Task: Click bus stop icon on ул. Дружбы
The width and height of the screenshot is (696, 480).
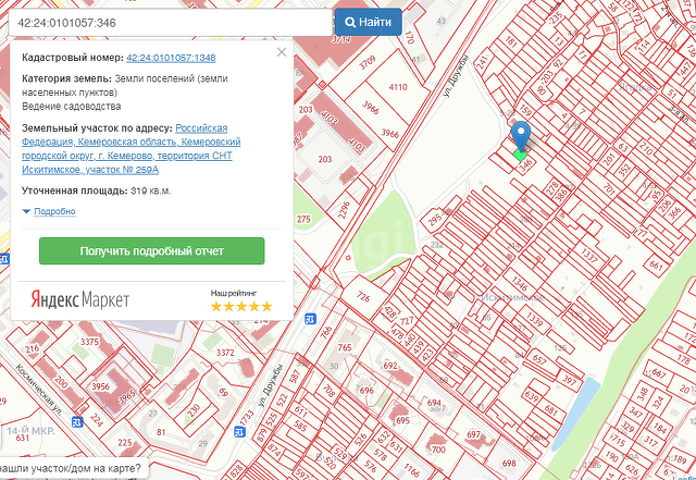Action: coord(311,318)
